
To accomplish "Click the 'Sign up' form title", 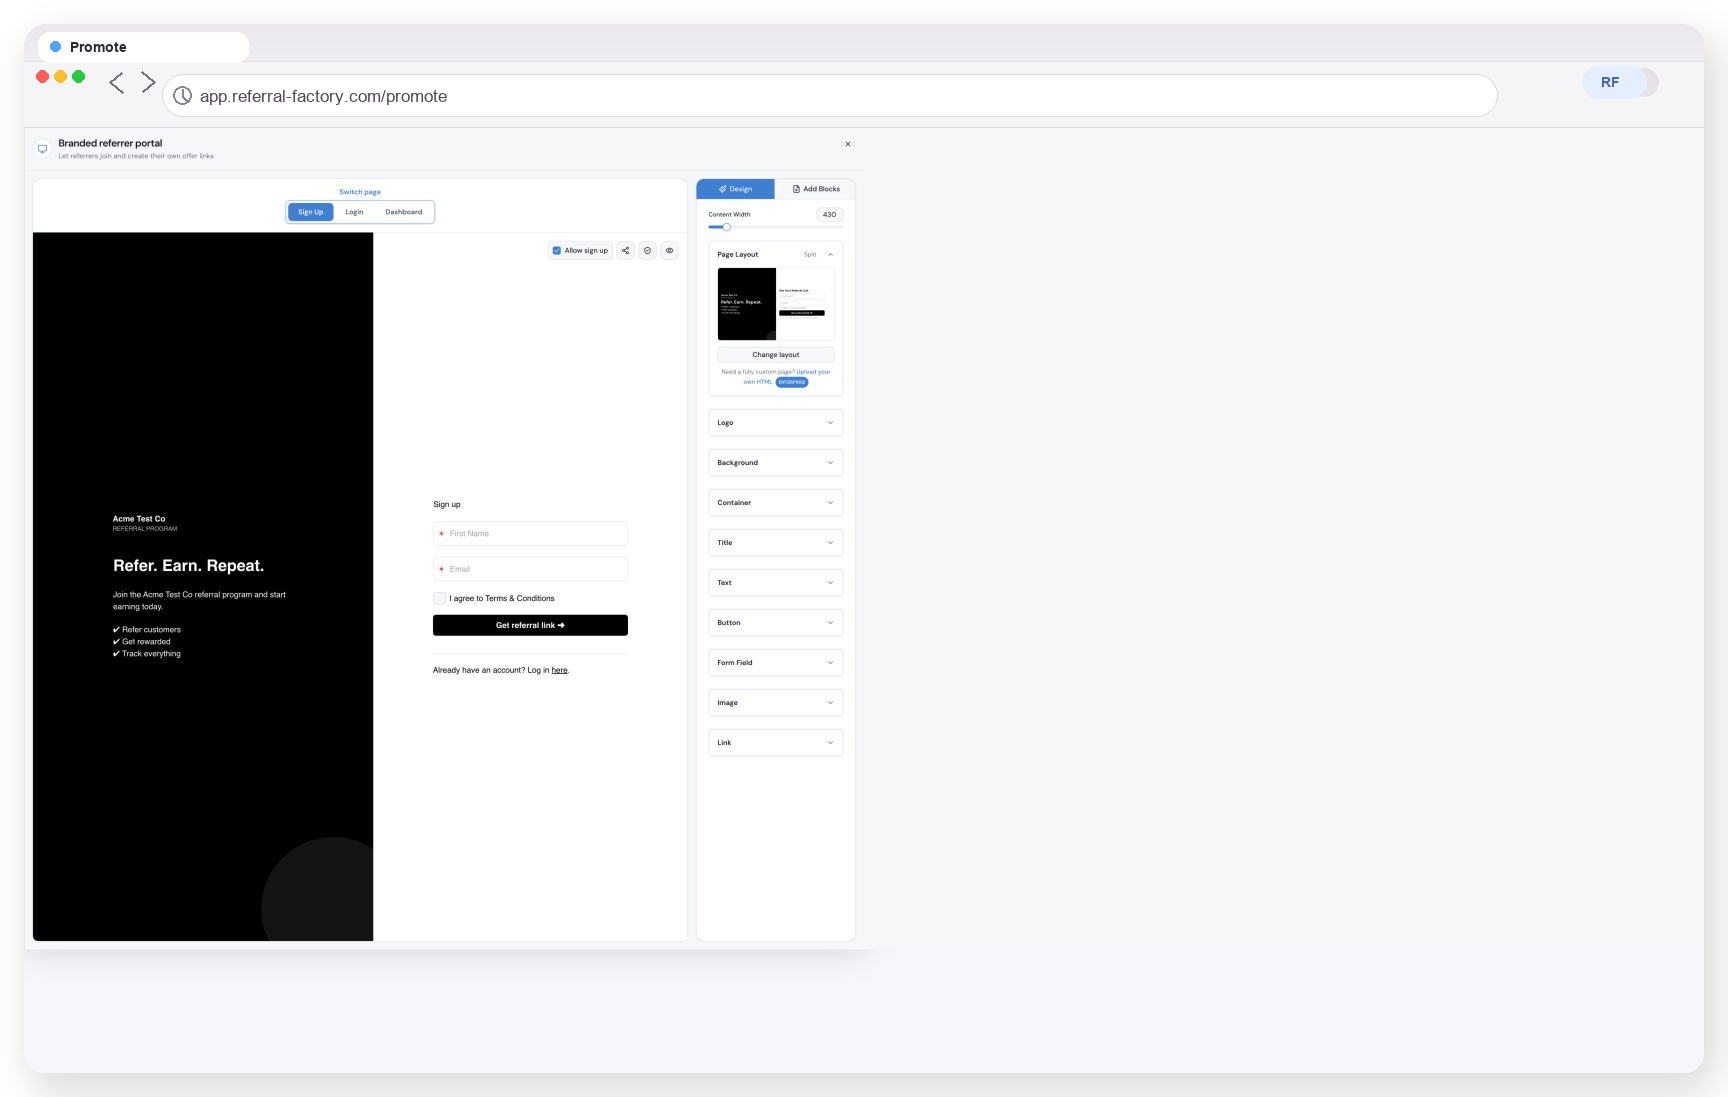I will (x=447, y=505).
